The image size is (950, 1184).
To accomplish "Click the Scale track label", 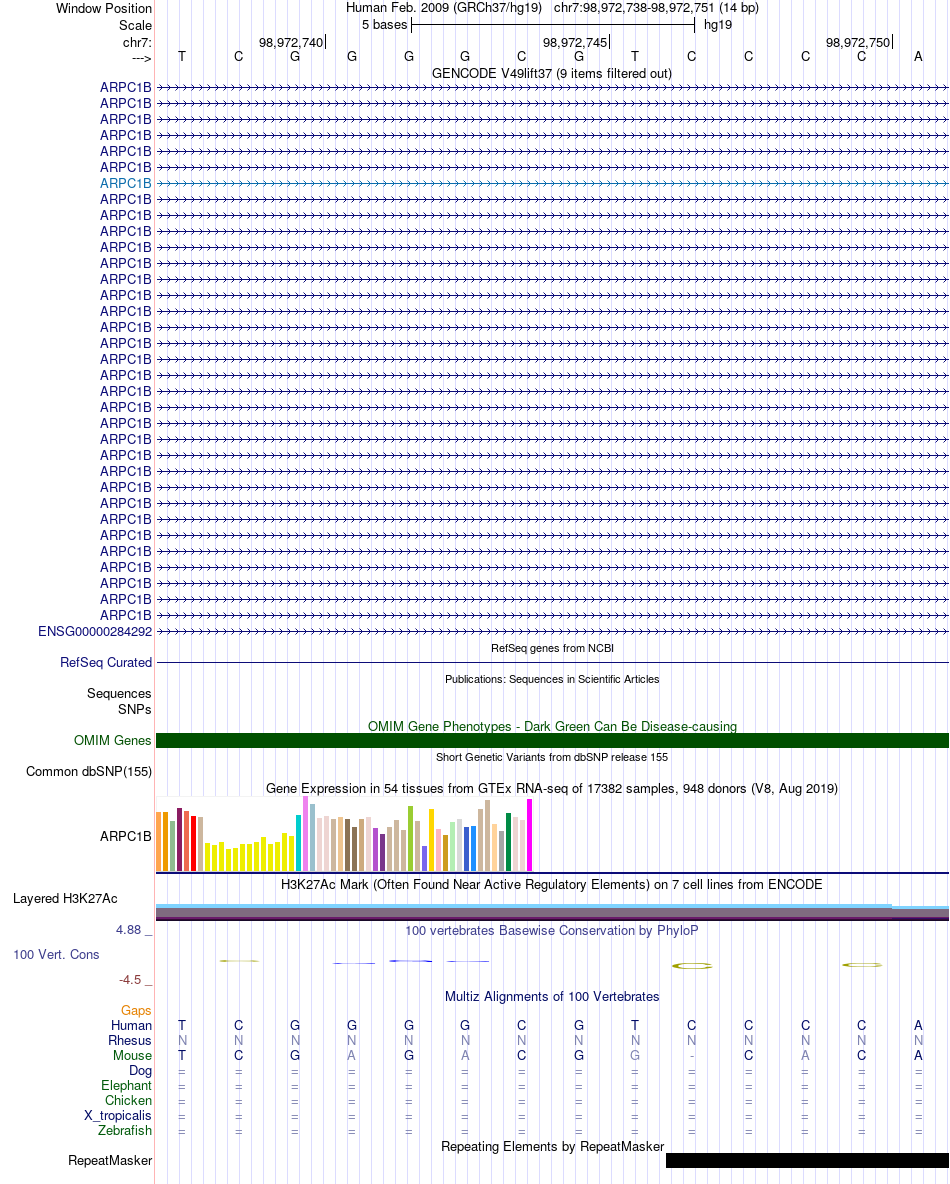I will 135,25.
